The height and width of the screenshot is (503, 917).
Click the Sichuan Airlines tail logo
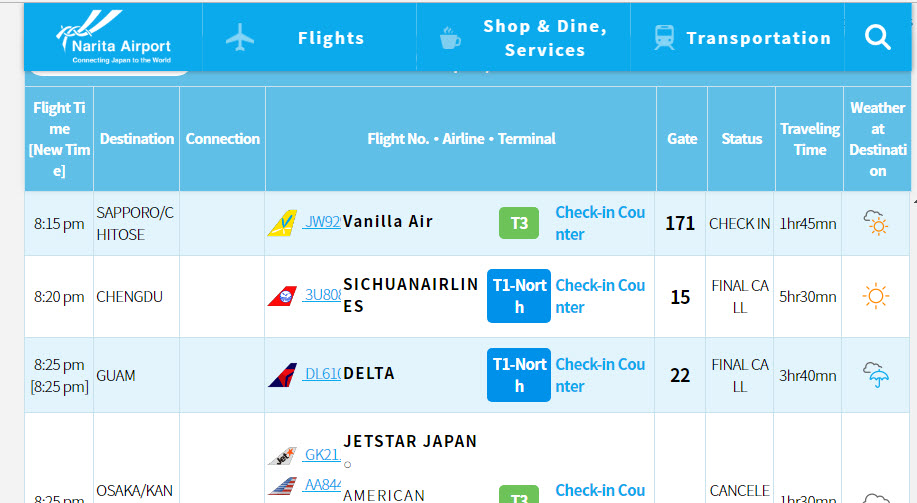(282, 295)
